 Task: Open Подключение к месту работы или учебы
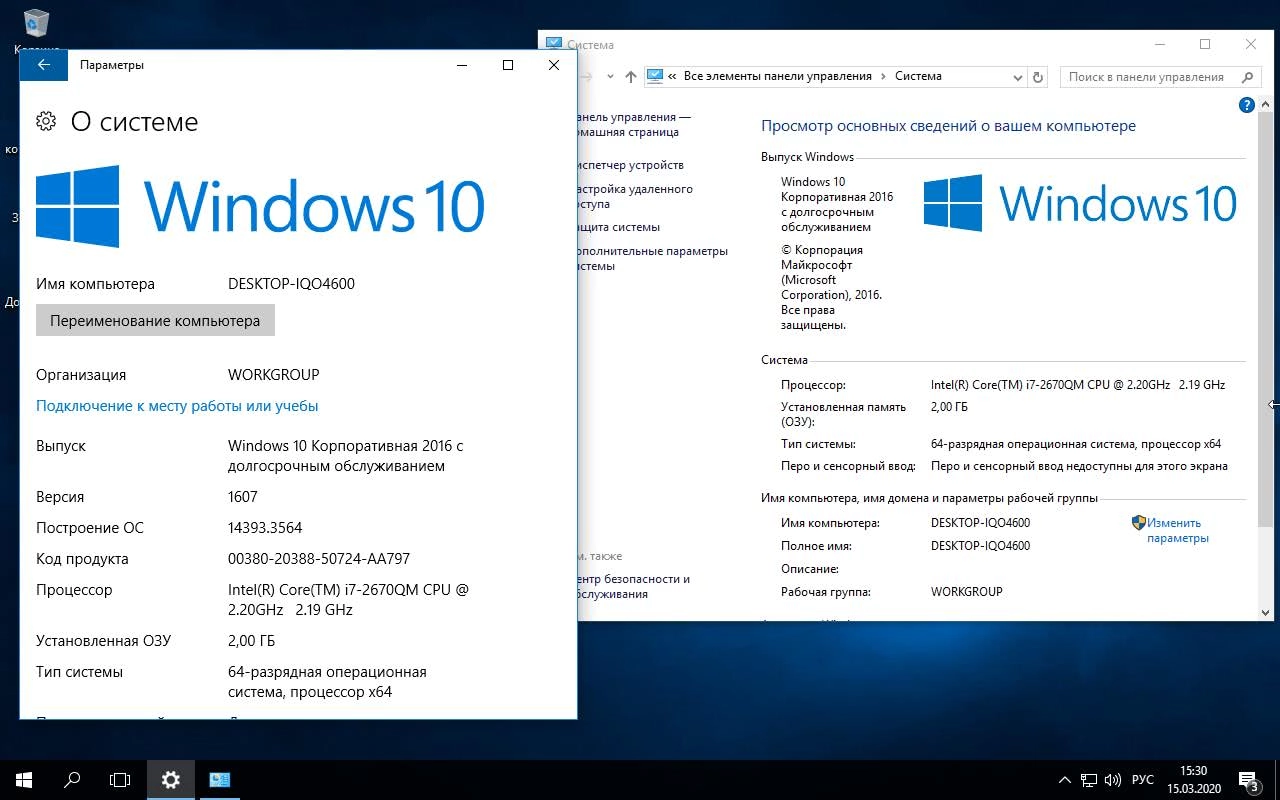tap(177, 406)
